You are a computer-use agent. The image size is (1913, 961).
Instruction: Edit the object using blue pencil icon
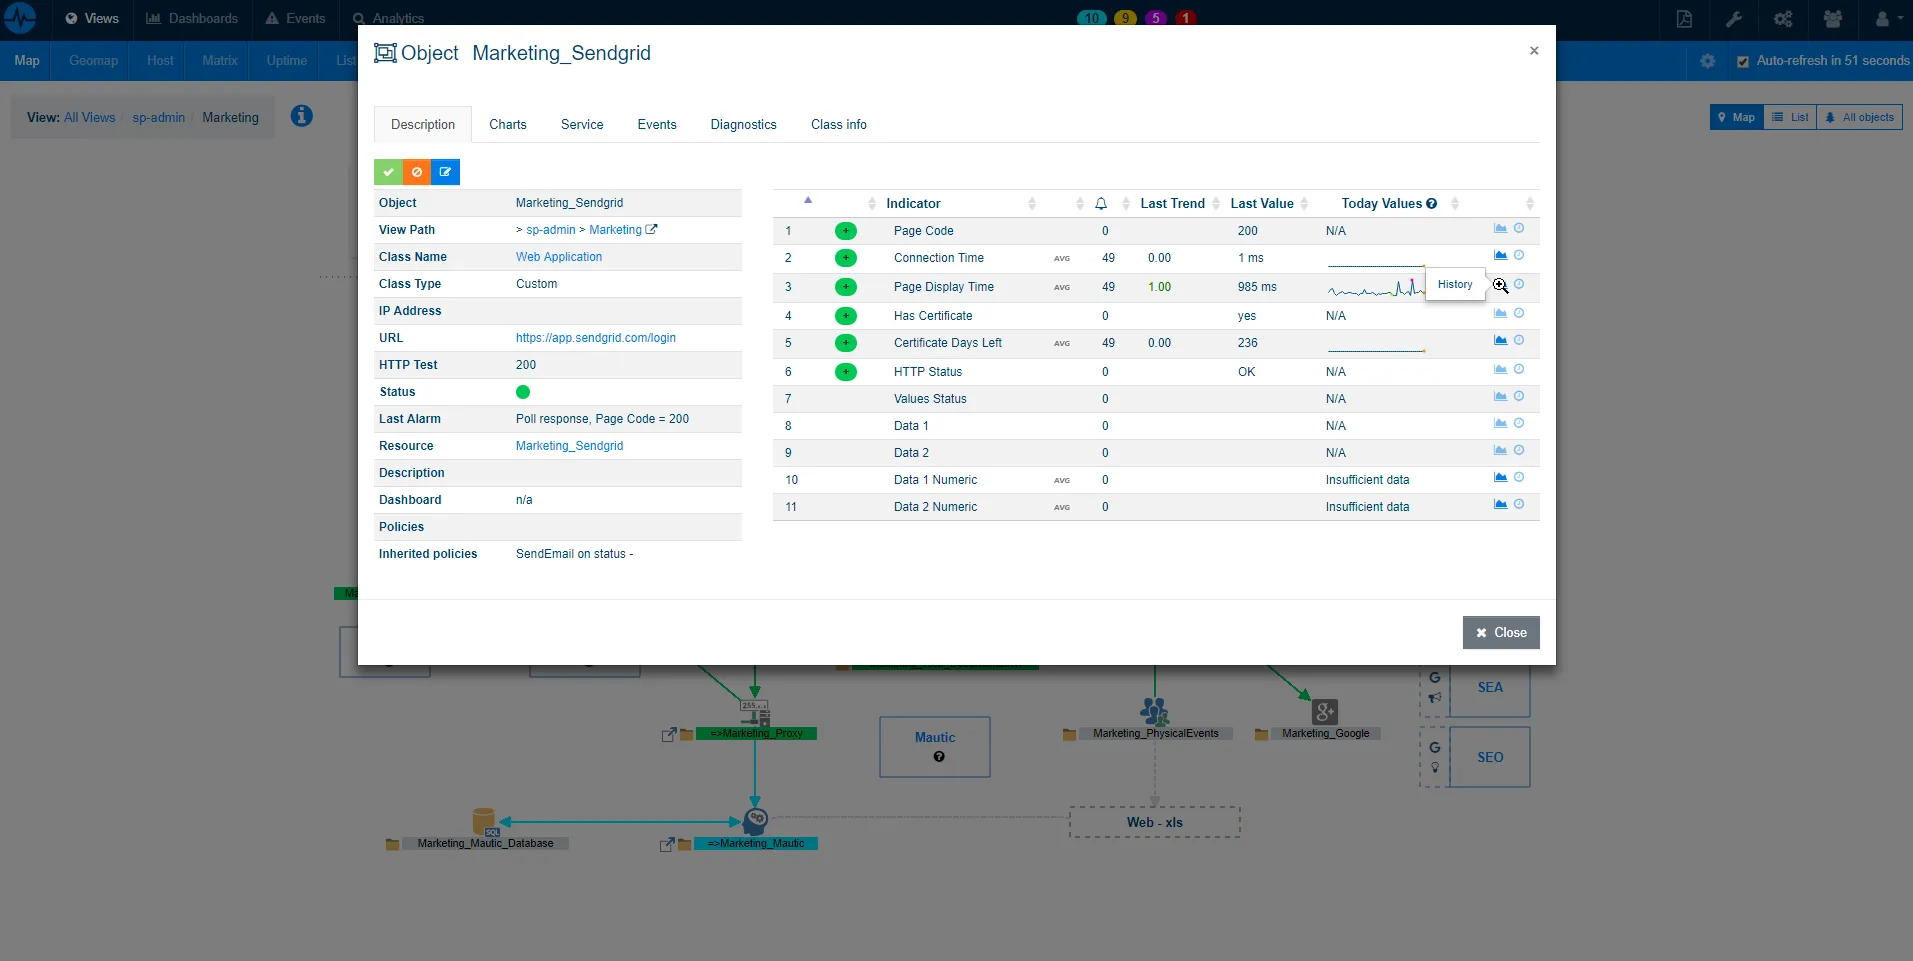[445, 171]
